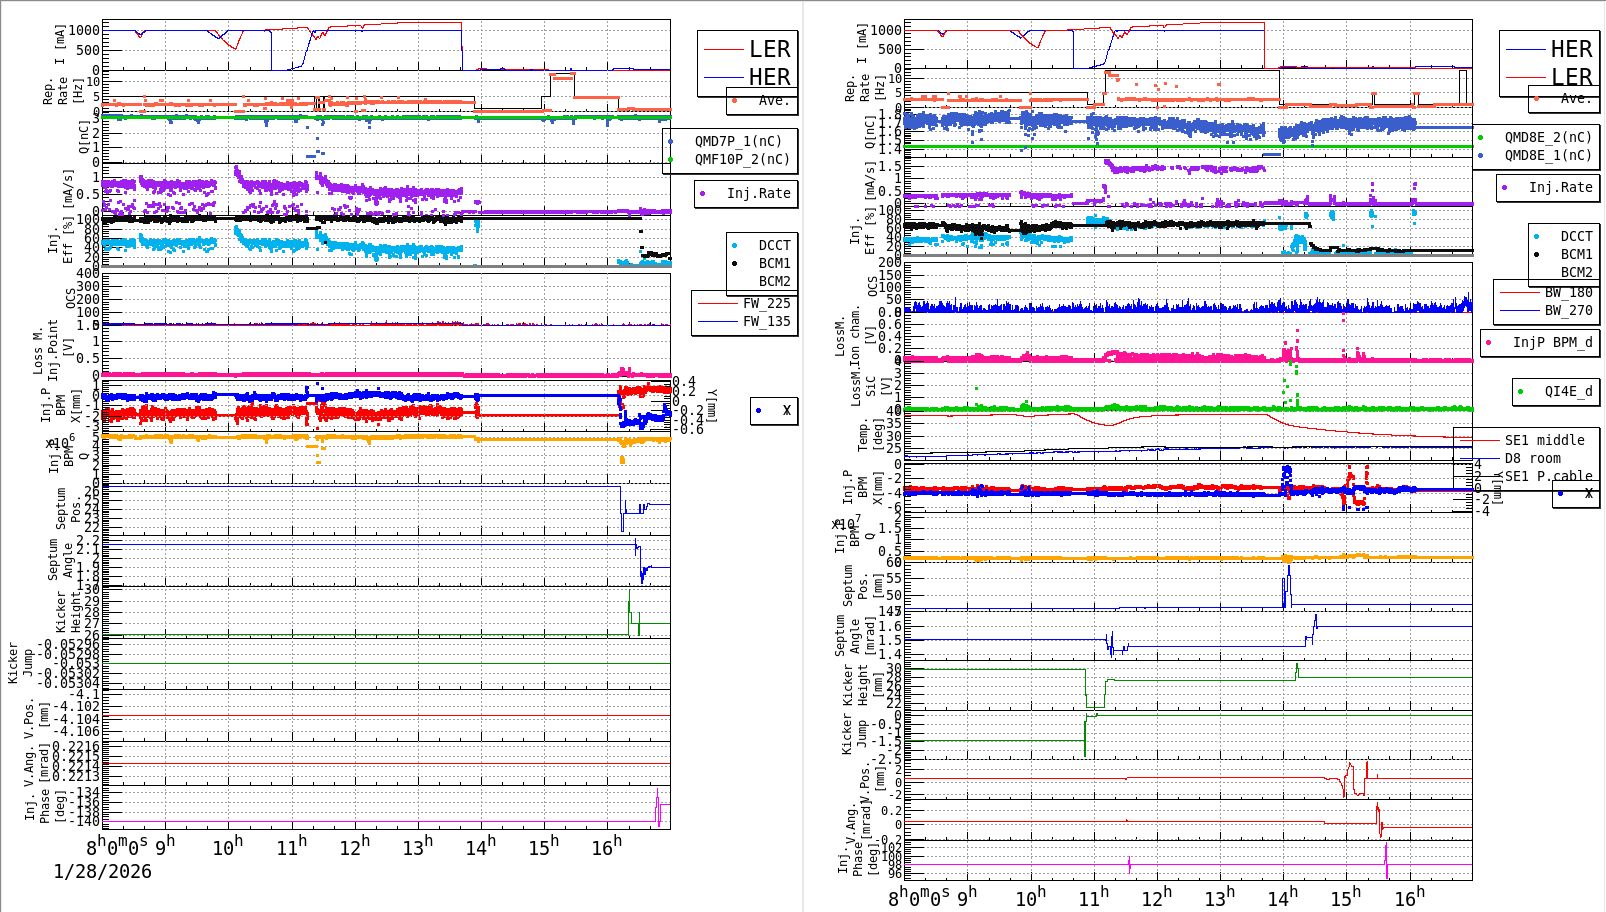Click the green marker beside QMF10P_2(nC)
The image size is (1606, 912).
670,159
